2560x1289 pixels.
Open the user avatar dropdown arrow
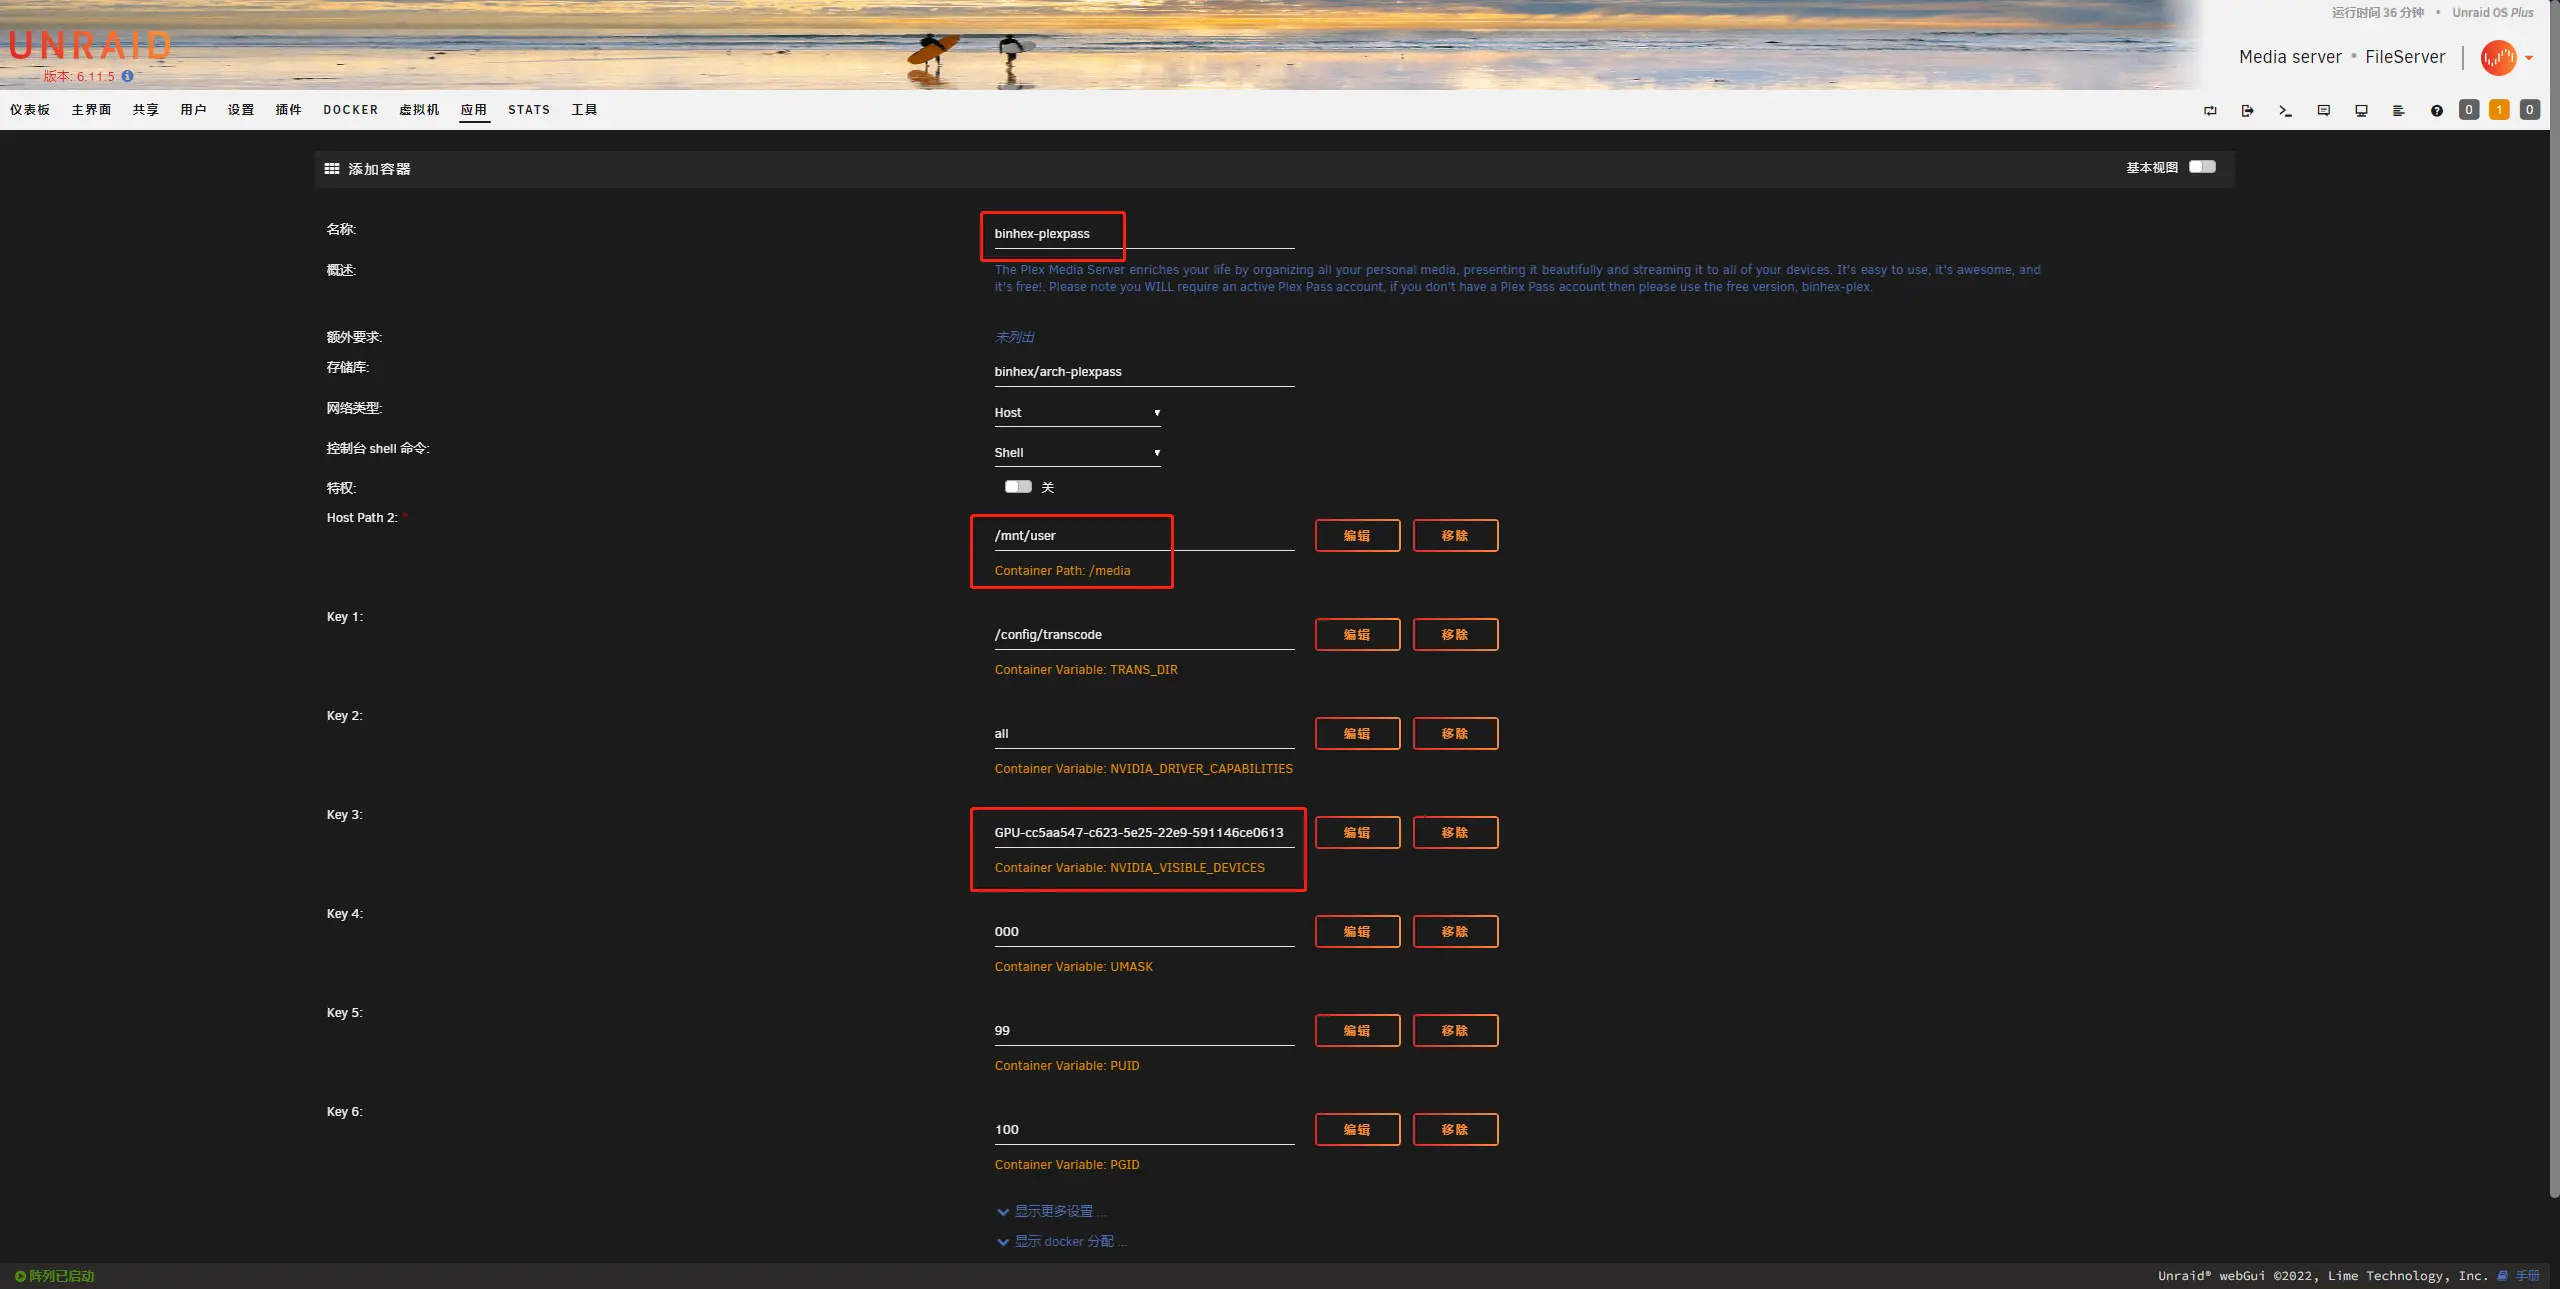2529,58
